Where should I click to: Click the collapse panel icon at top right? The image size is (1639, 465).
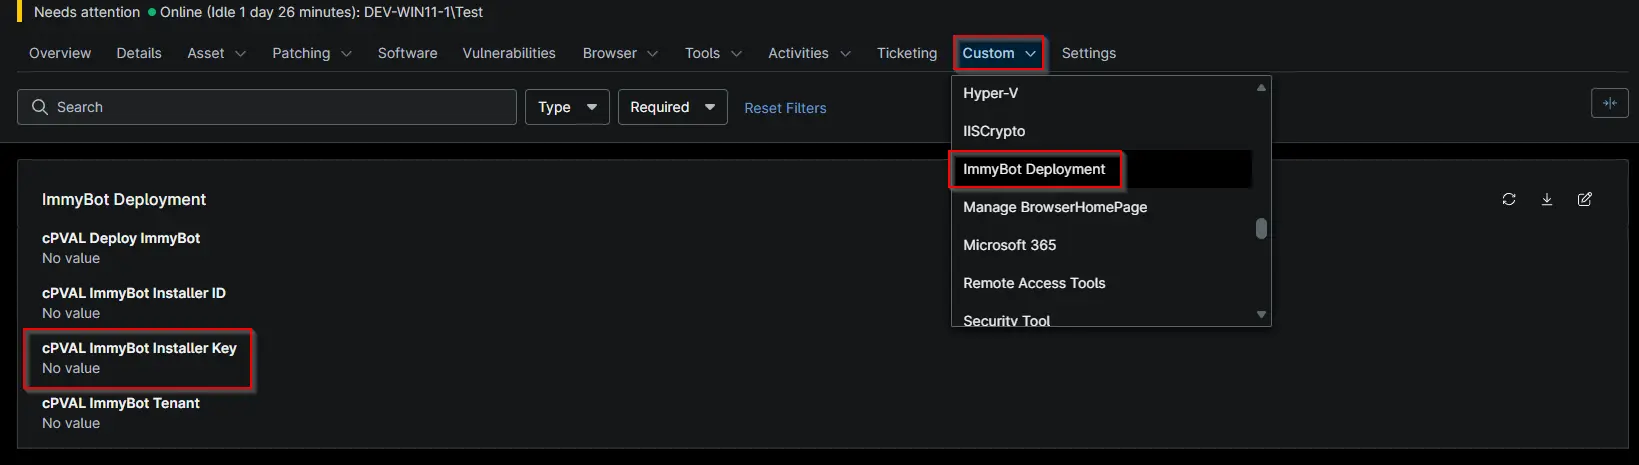coord(1609,103)
